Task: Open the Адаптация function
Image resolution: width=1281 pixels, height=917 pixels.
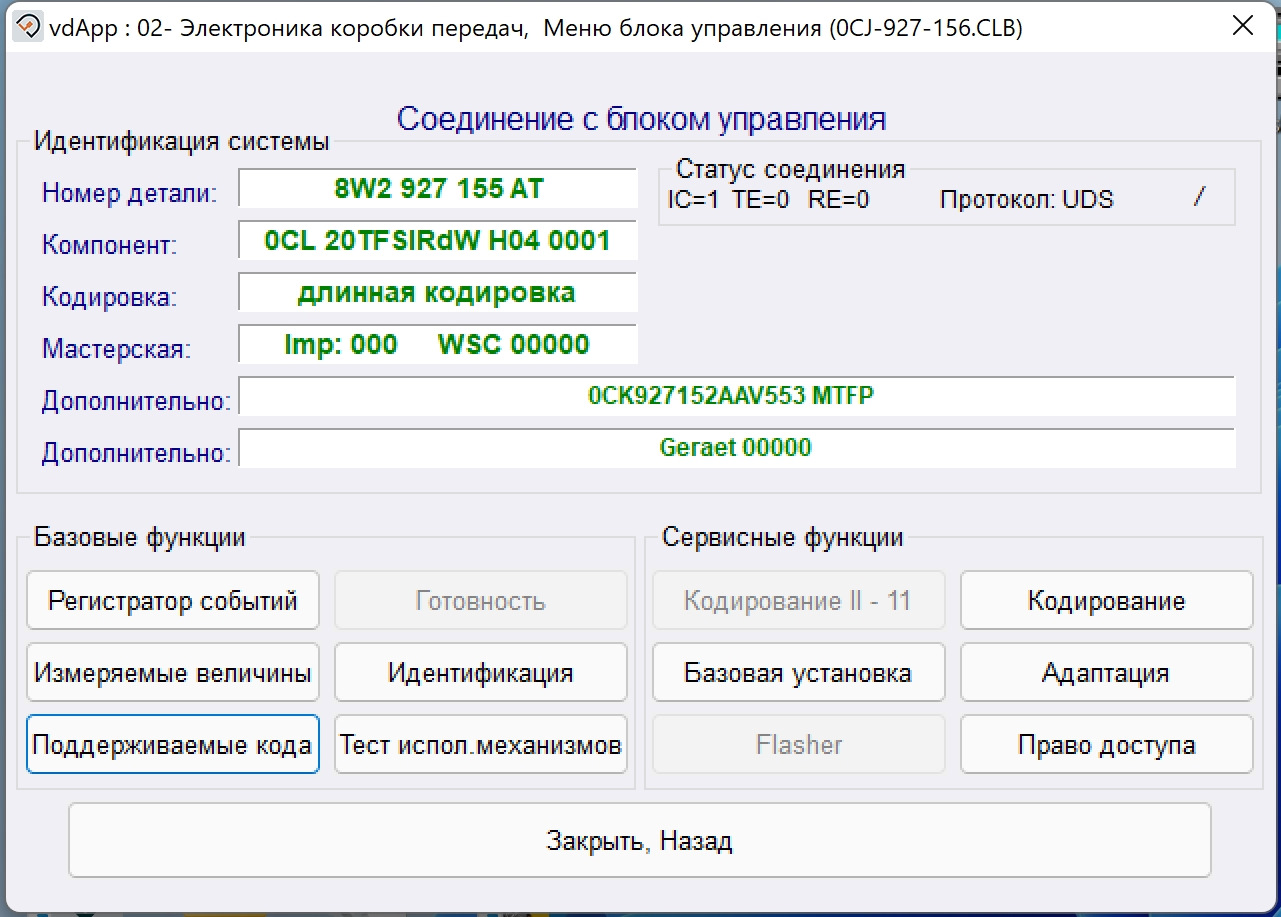Action: point(1107,673)
